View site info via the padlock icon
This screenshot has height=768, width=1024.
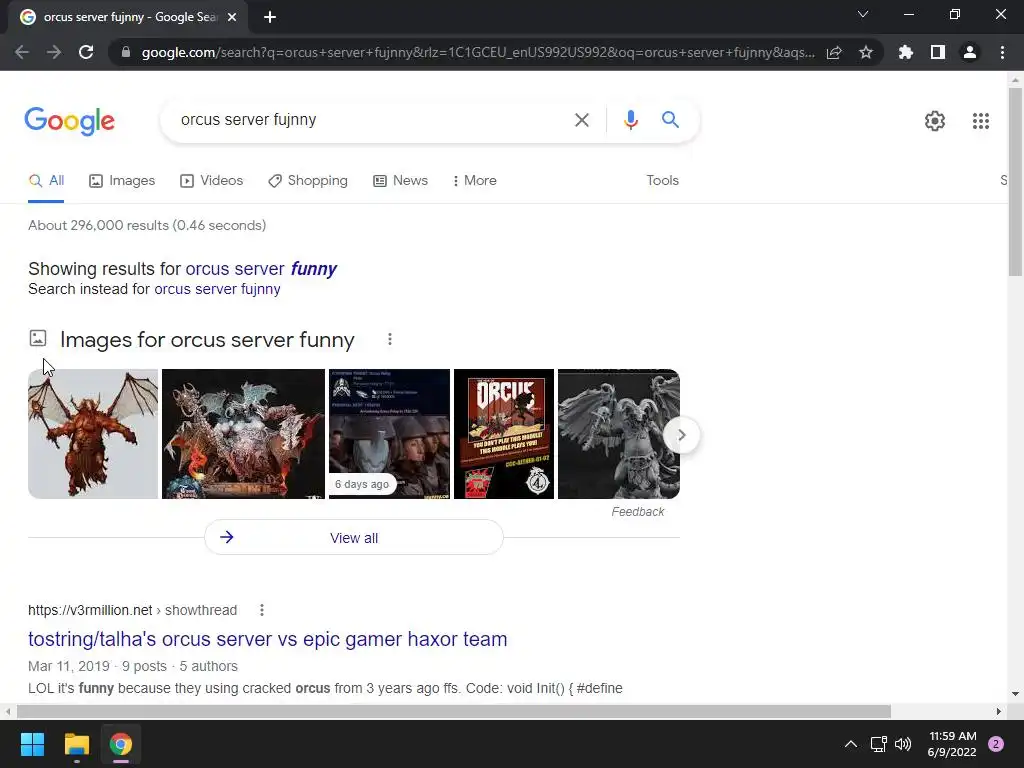tap(126, 52)
